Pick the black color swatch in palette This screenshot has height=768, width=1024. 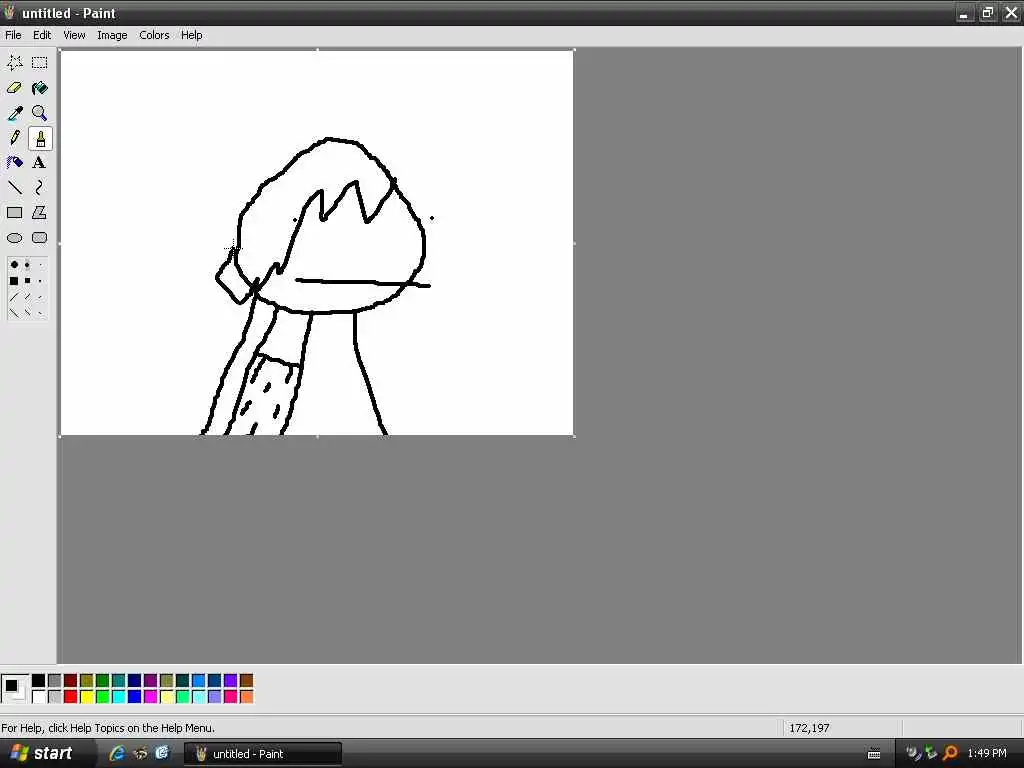[x=39, y=681]
